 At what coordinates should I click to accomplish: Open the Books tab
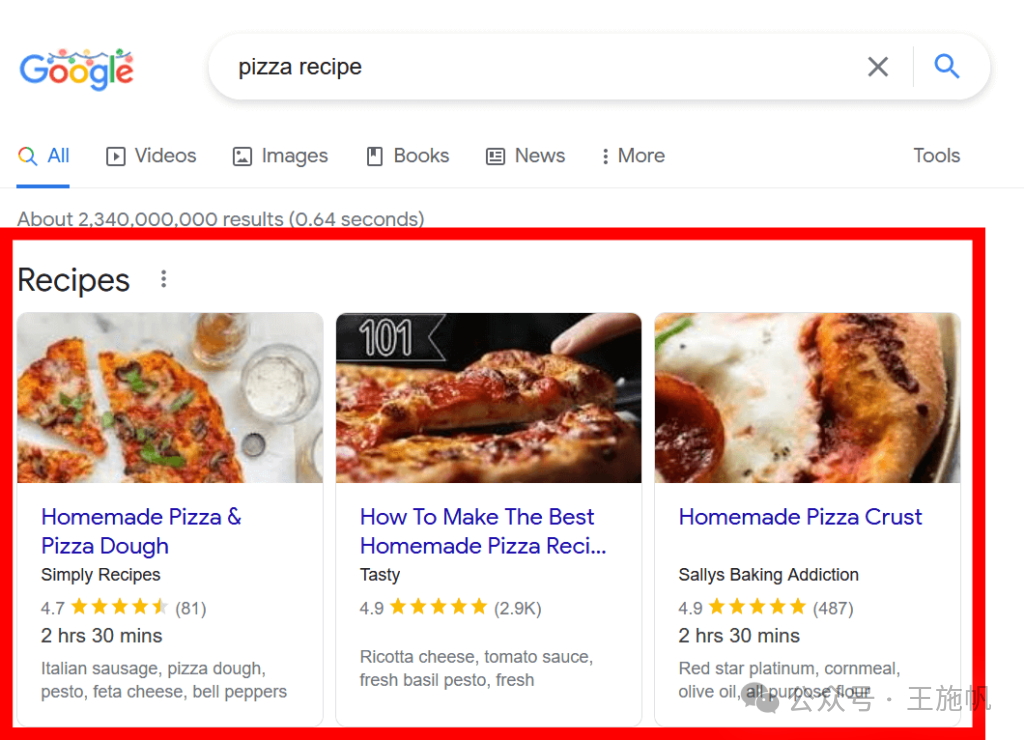(x=408, y=155)
